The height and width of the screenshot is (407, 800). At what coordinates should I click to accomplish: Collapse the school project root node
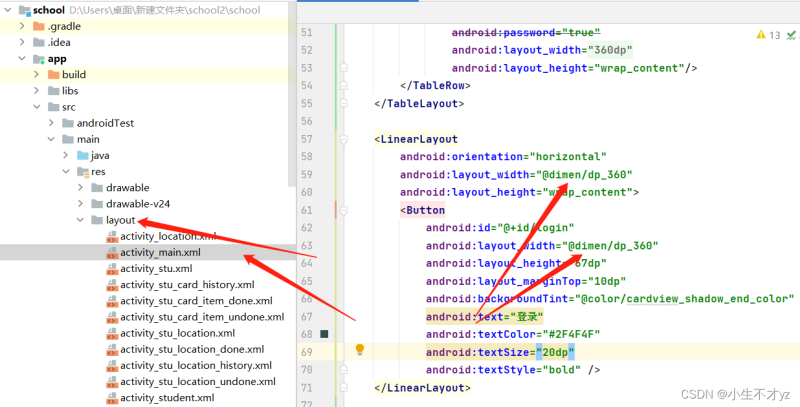coord(8,10)
